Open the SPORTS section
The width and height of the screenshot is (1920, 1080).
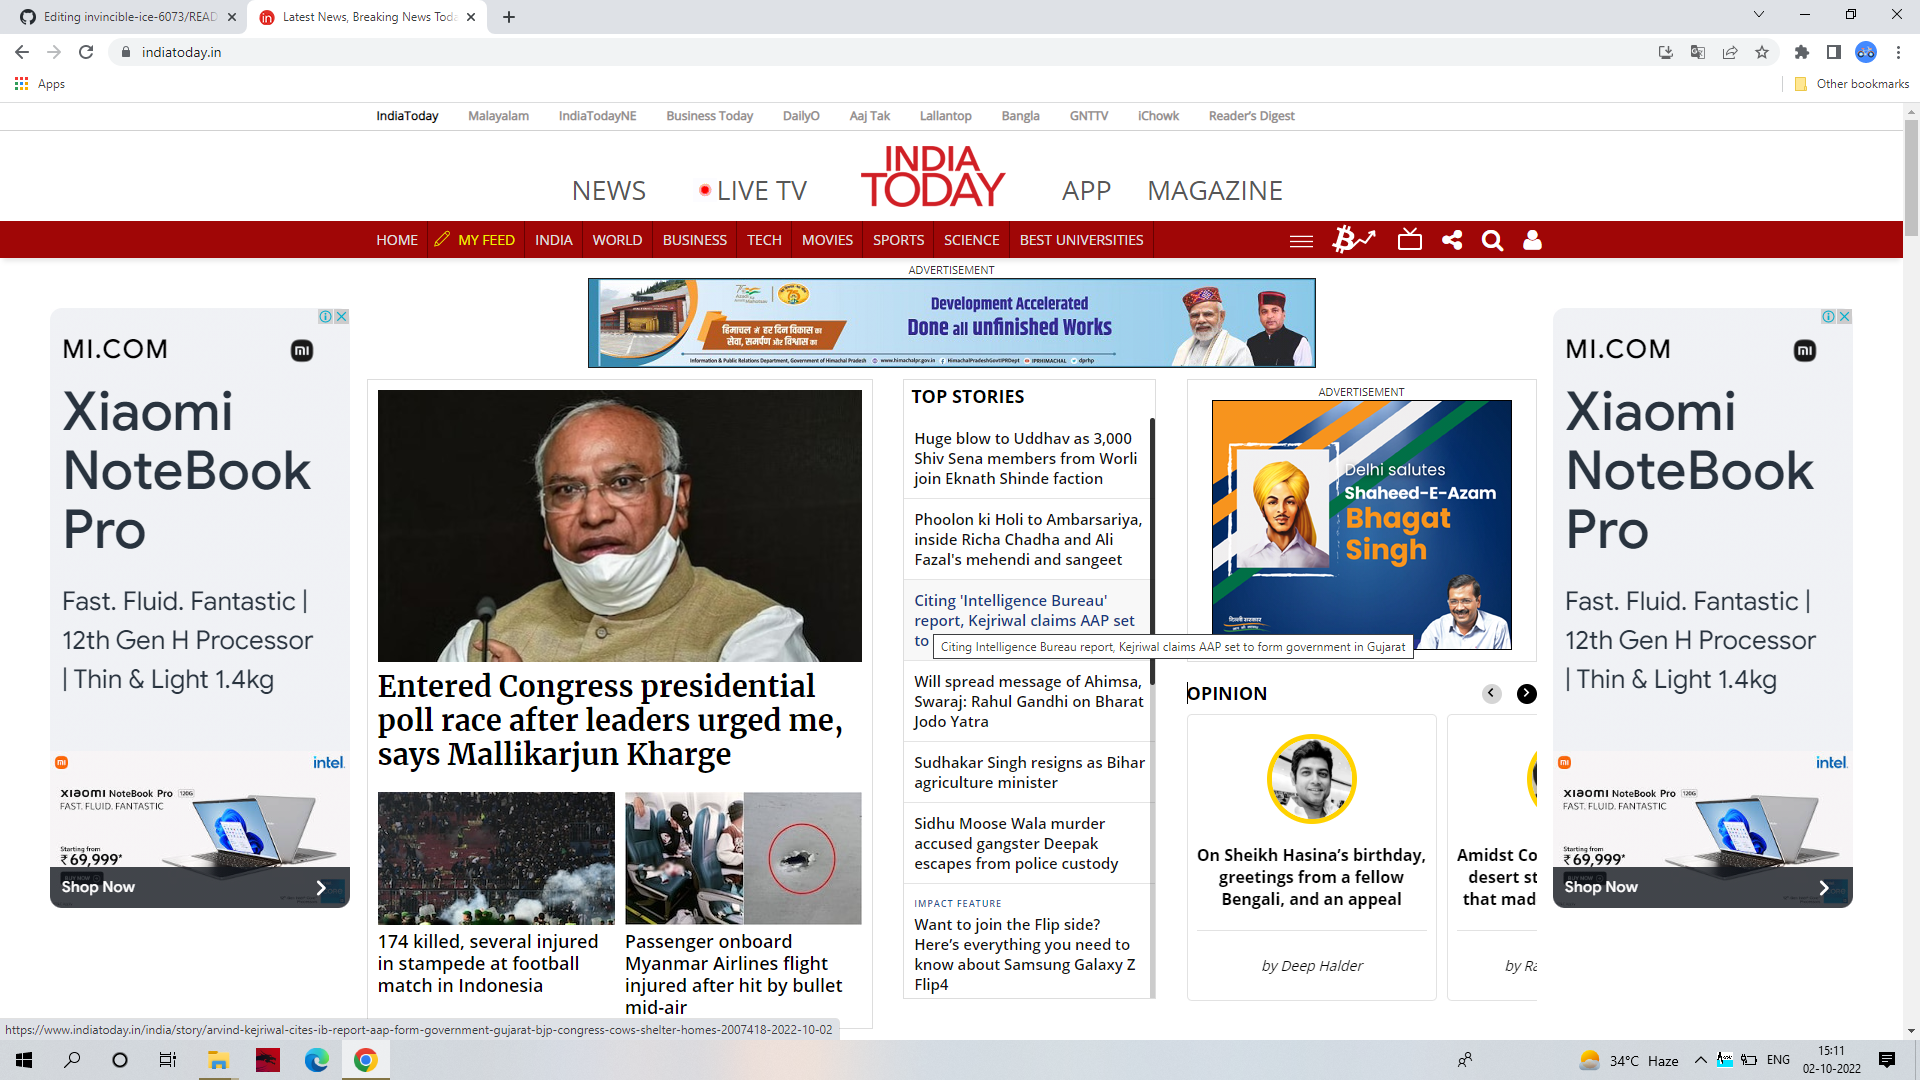tap(897, 239)
